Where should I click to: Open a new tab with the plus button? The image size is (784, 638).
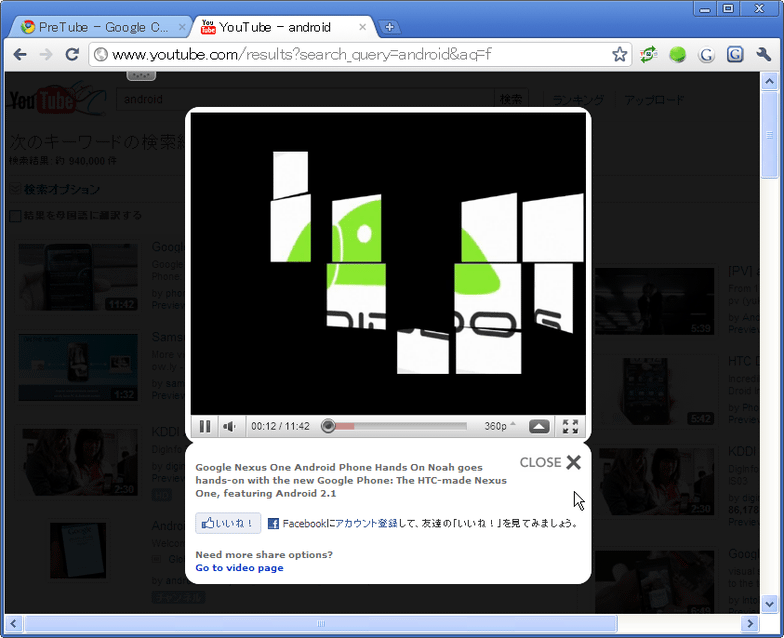(x=390, y=27)
